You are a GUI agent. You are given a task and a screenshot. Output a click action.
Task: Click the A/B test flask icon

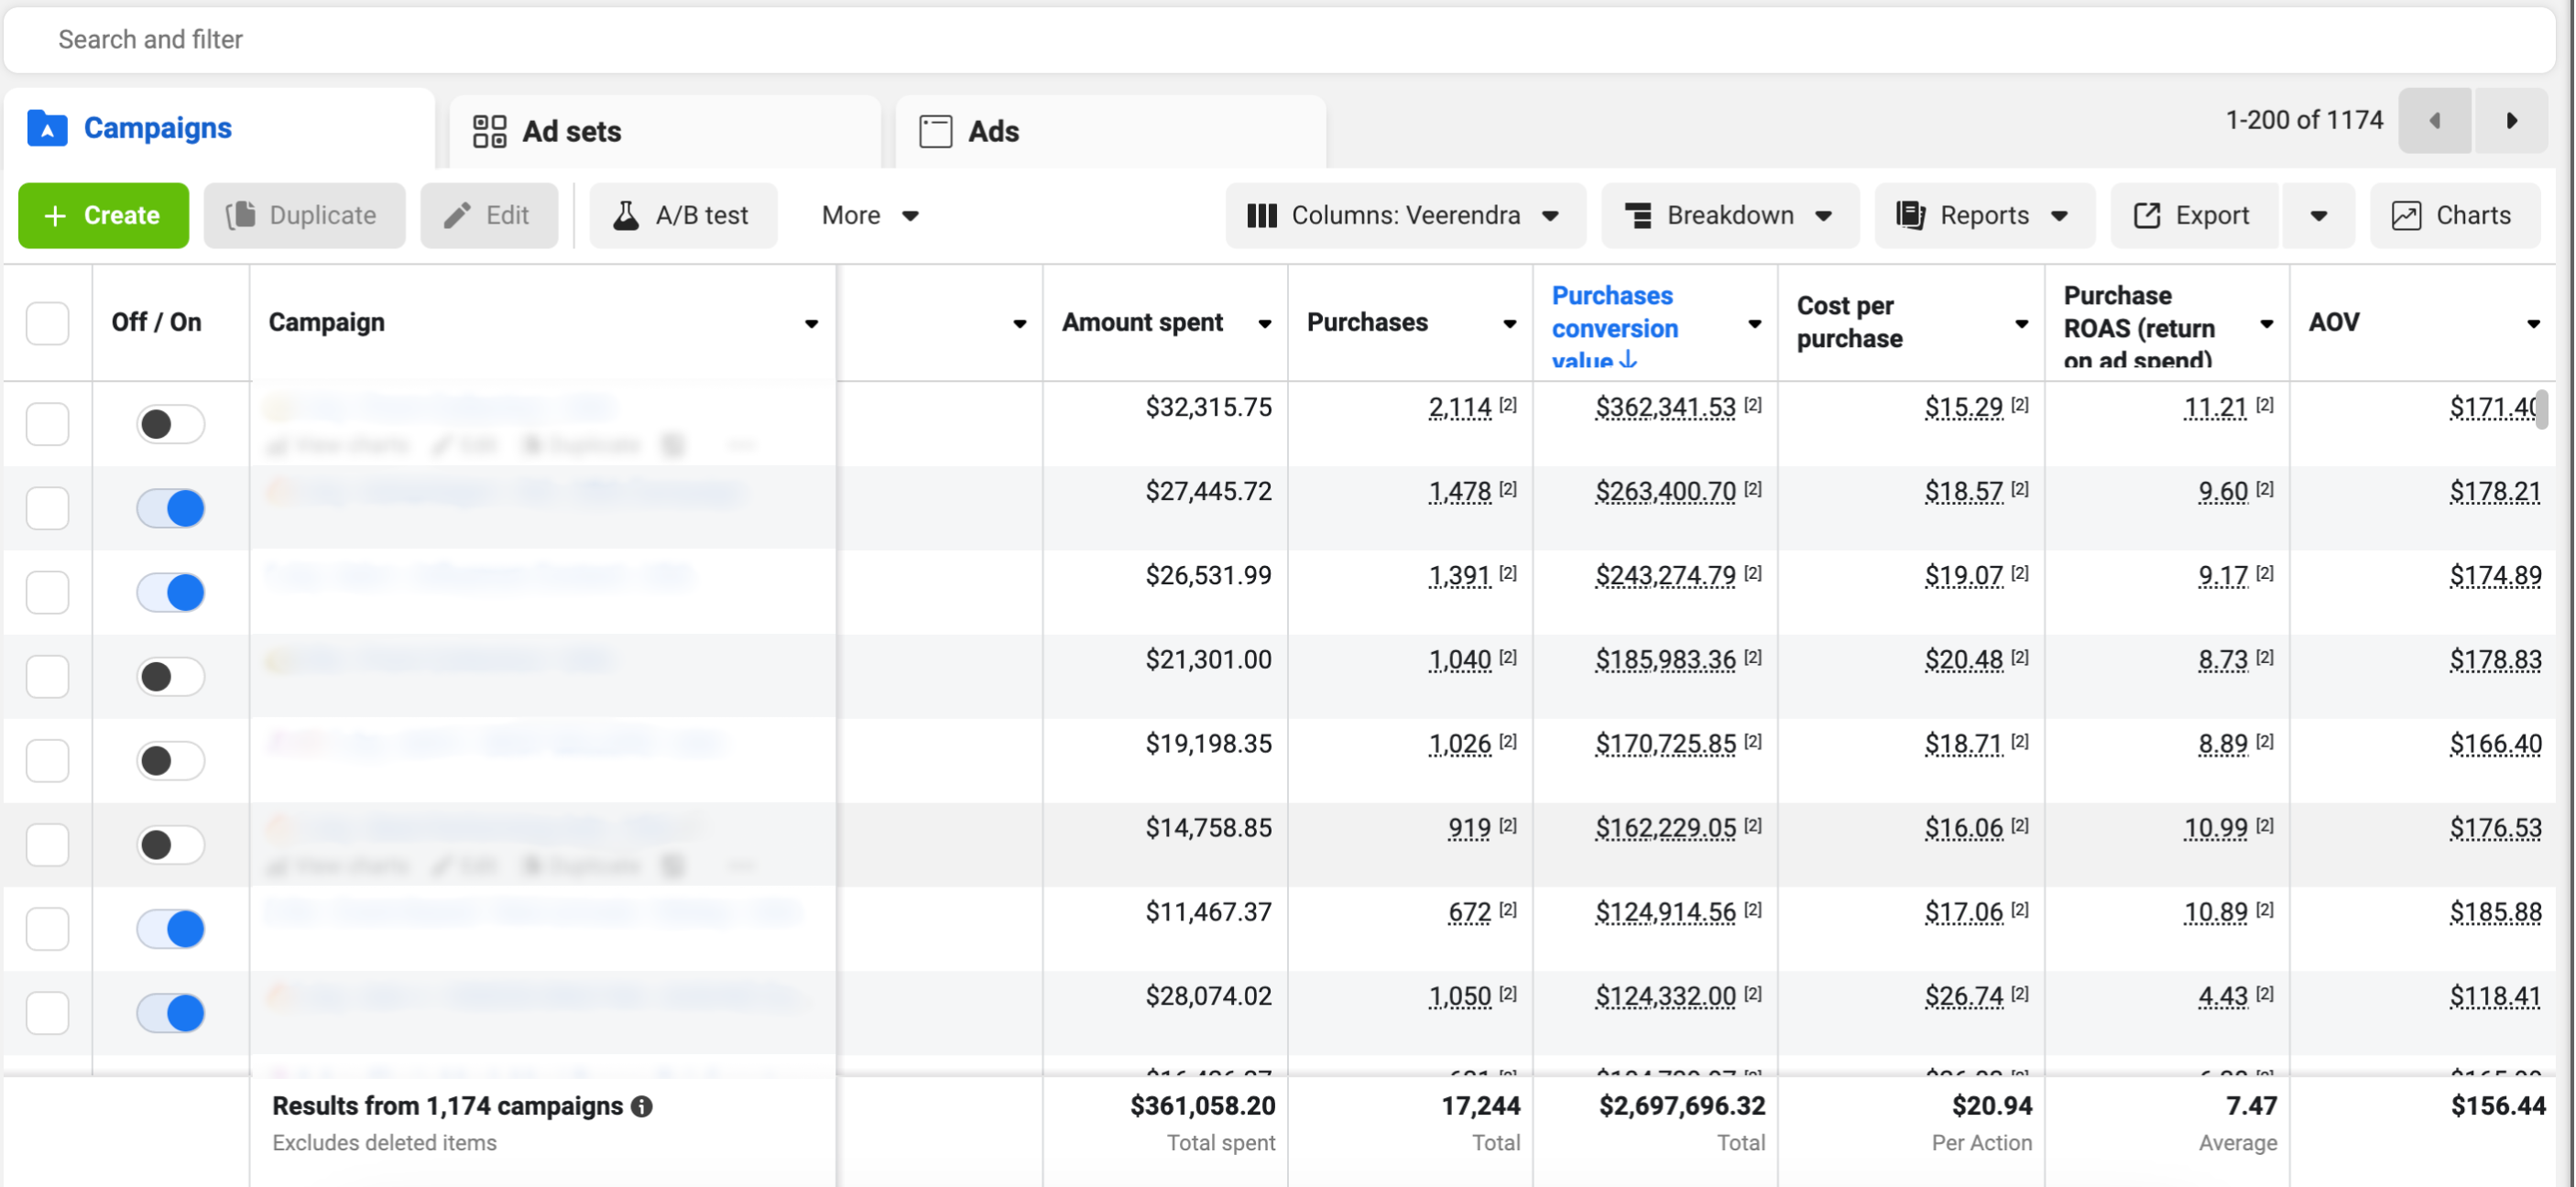(626, 215)
